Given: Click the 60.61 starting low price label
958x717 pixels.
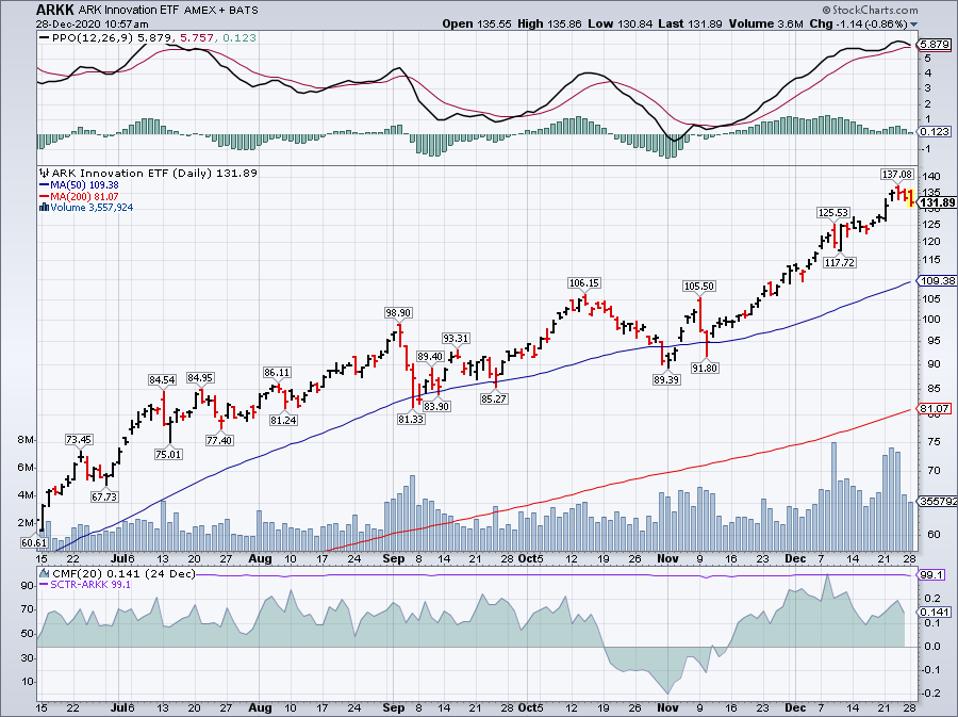Looking at the screenshot, I should pyautogui.click(x=34, y=542).
